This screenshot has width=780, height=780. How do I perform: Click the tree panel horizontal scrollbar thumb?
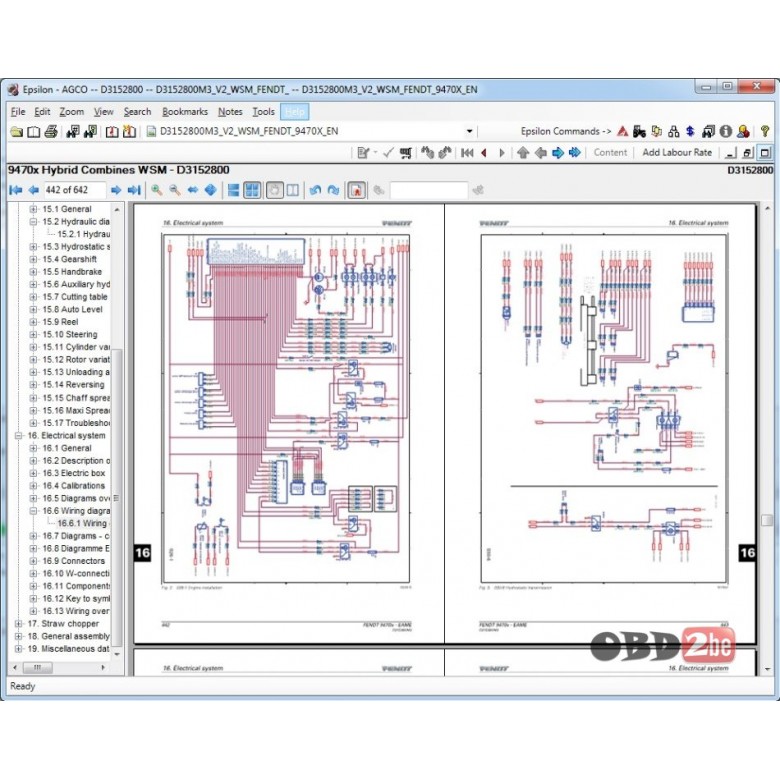[x=37, y=668]
